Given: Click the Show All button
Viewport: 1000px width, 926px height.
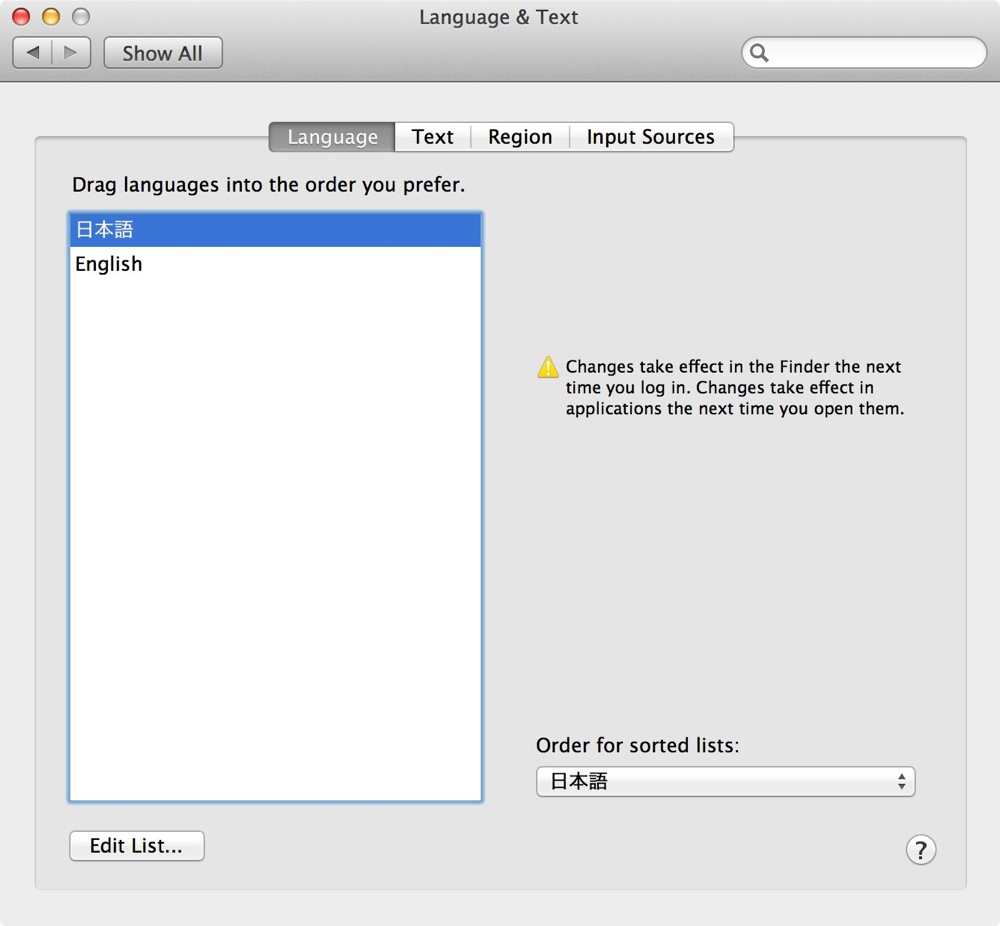Looking at the screenshot, I should (x=163, y=53).
